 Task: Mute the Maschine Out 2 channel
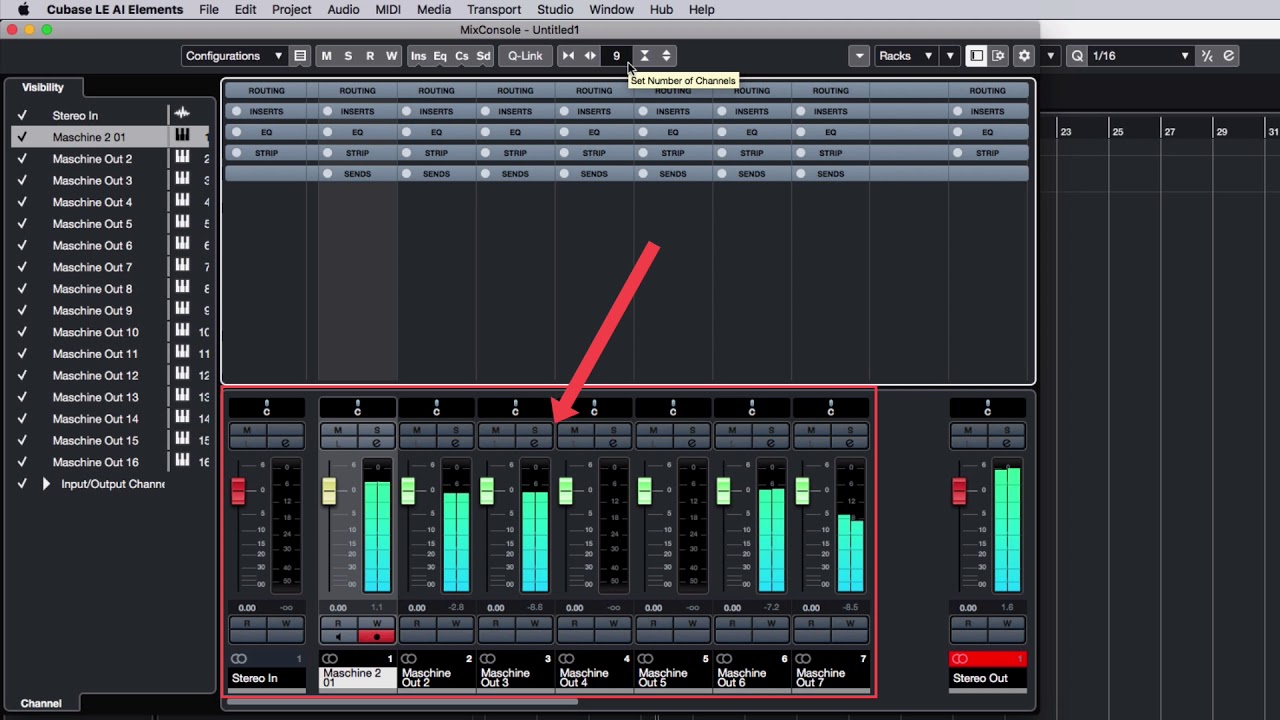[x=417, y=430]
